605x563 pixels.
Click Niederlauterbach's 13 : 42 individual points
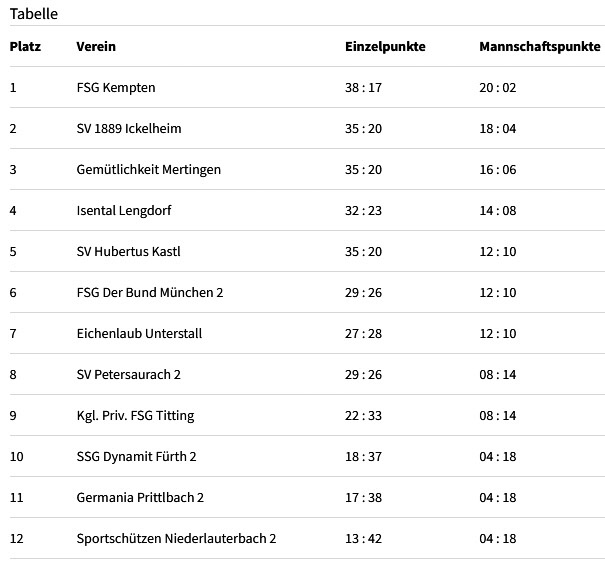coord(363,539)
